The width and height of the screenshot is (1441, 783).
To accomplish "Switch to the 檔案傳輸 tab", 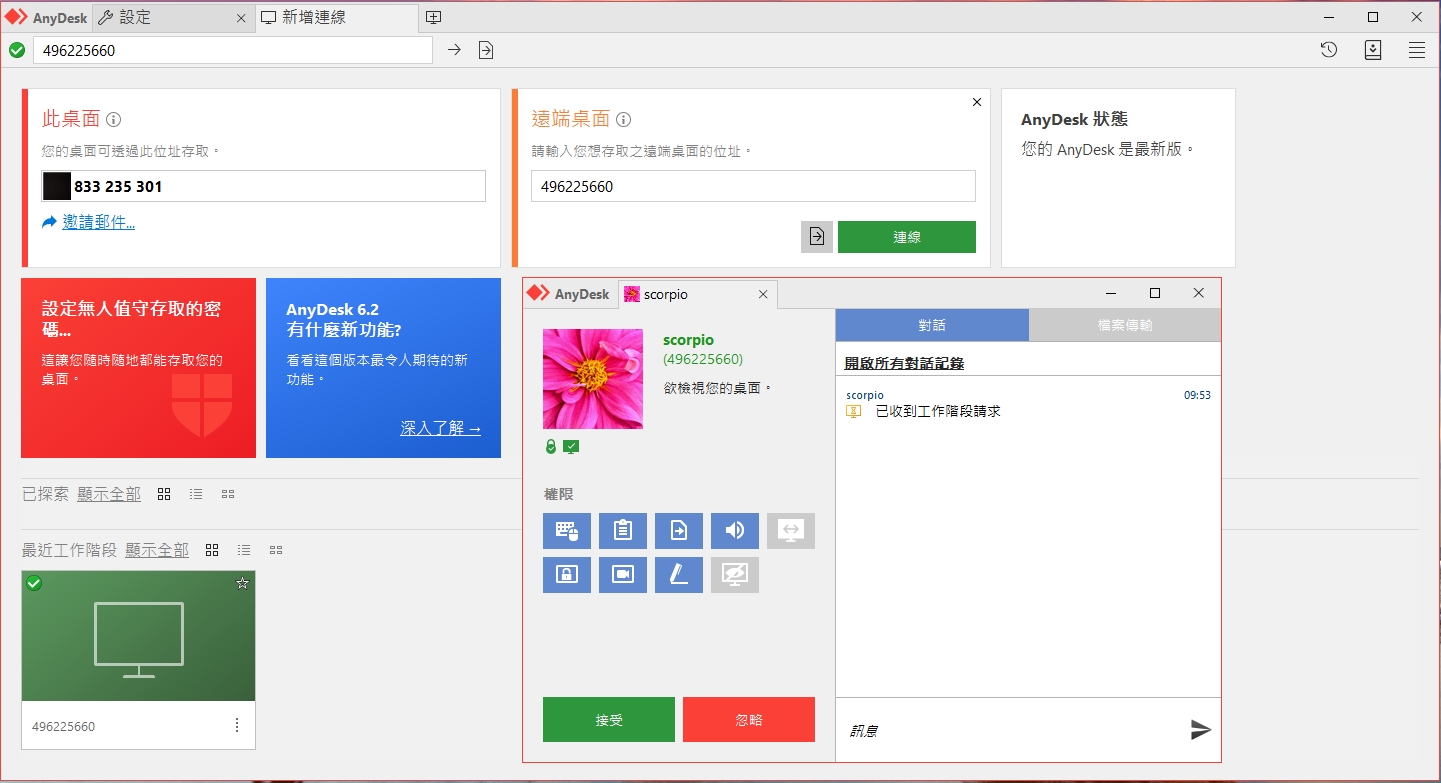I will pyautogui.click(x=1124, y=324).
